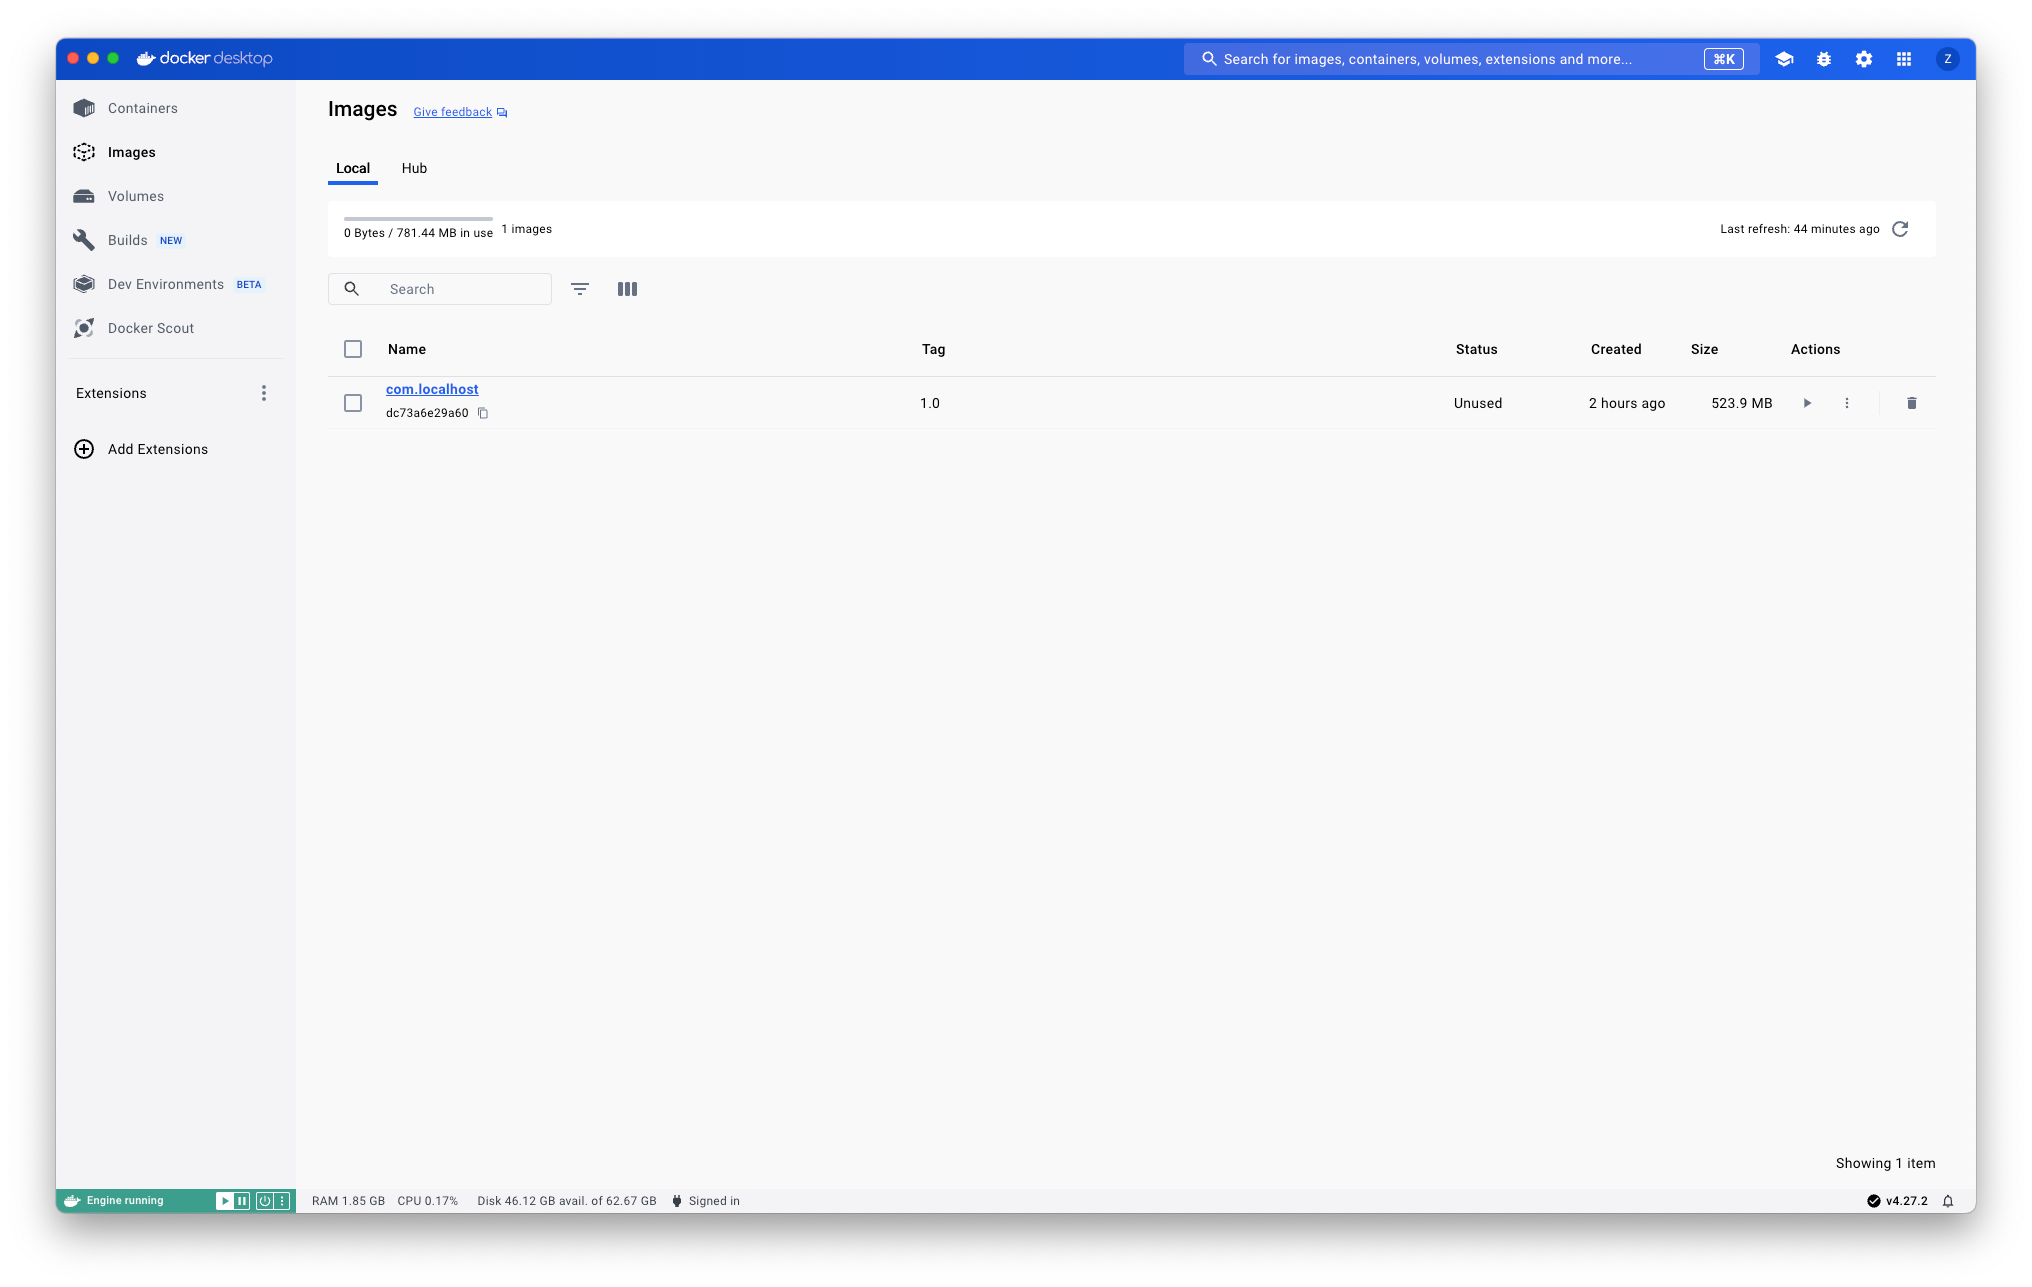Toggle the select-all images checkbox
Viewport: 2032px width, 1287px height.
[353, 349]
